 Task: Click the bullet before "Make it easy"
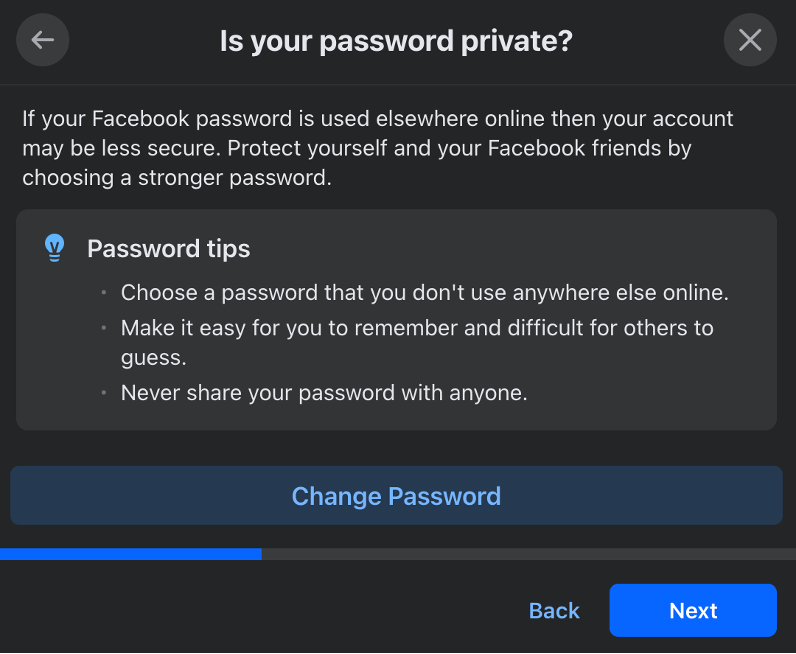point(104,328)
